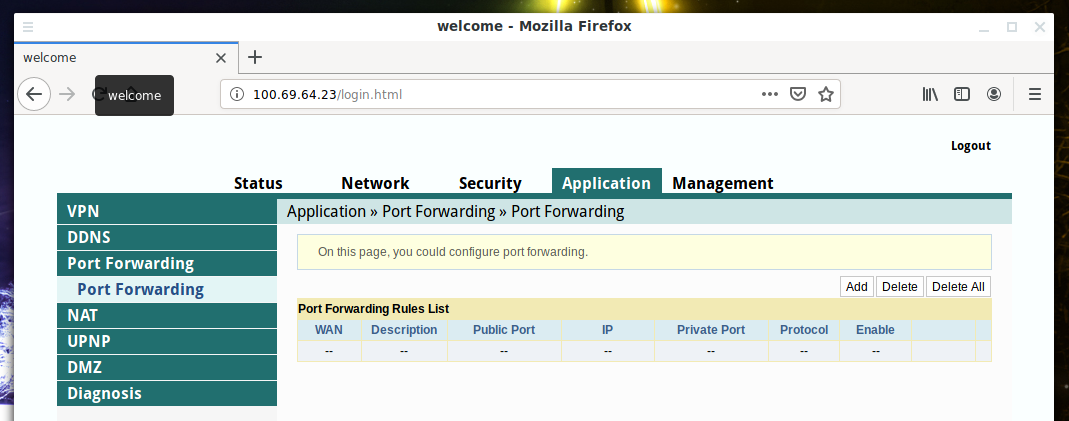The width and height of the screenshot is (1069, 421).
Task: Click the browser back arrow button
Action: pyautogui.click(x=34, y=94)
